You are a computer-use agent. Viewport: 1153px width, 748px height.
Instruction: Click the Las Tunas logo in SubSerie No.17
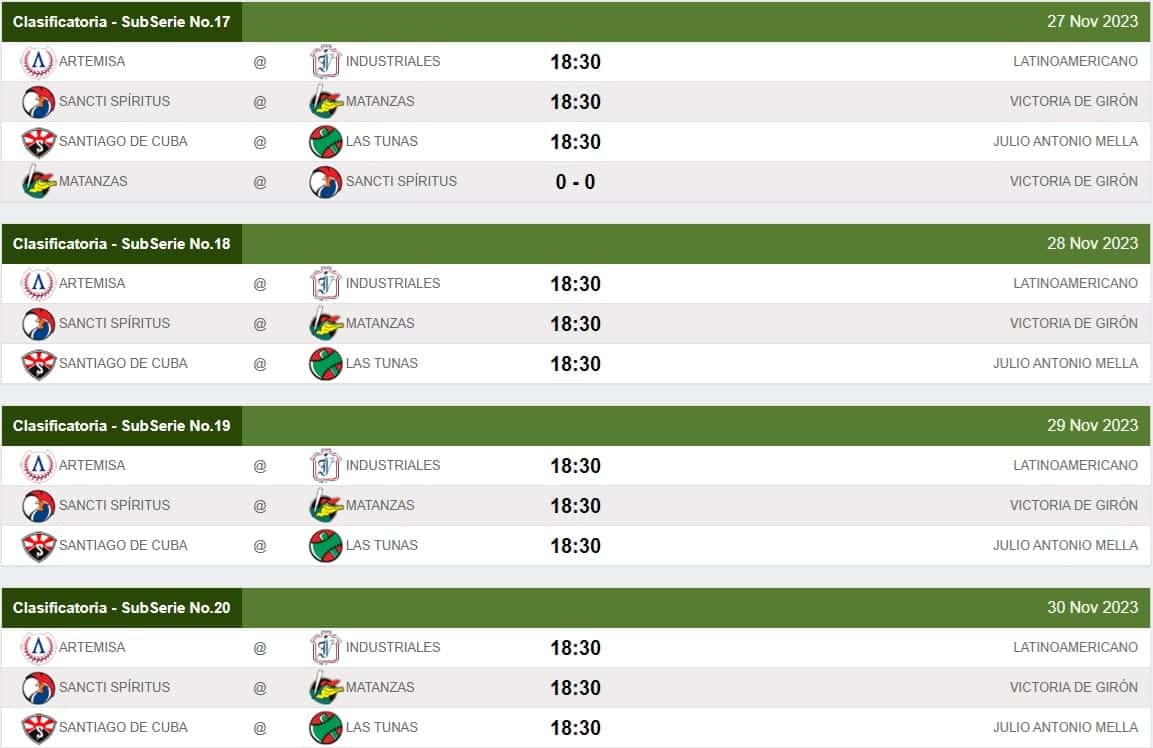coord(326,142)
